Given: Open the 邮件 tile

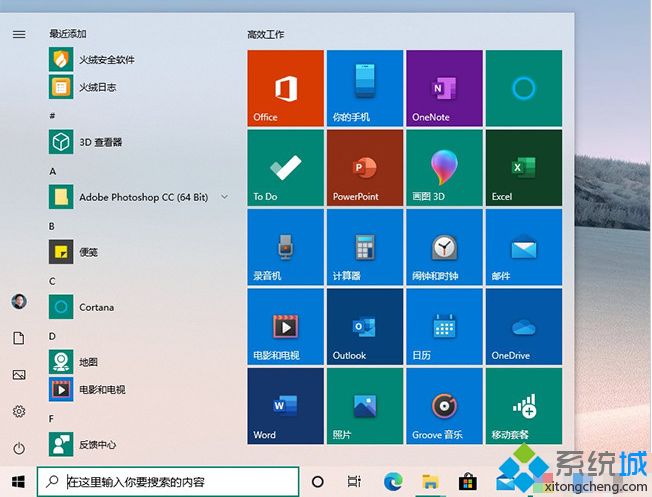Looking at the screenshot, I should point(524,247).
